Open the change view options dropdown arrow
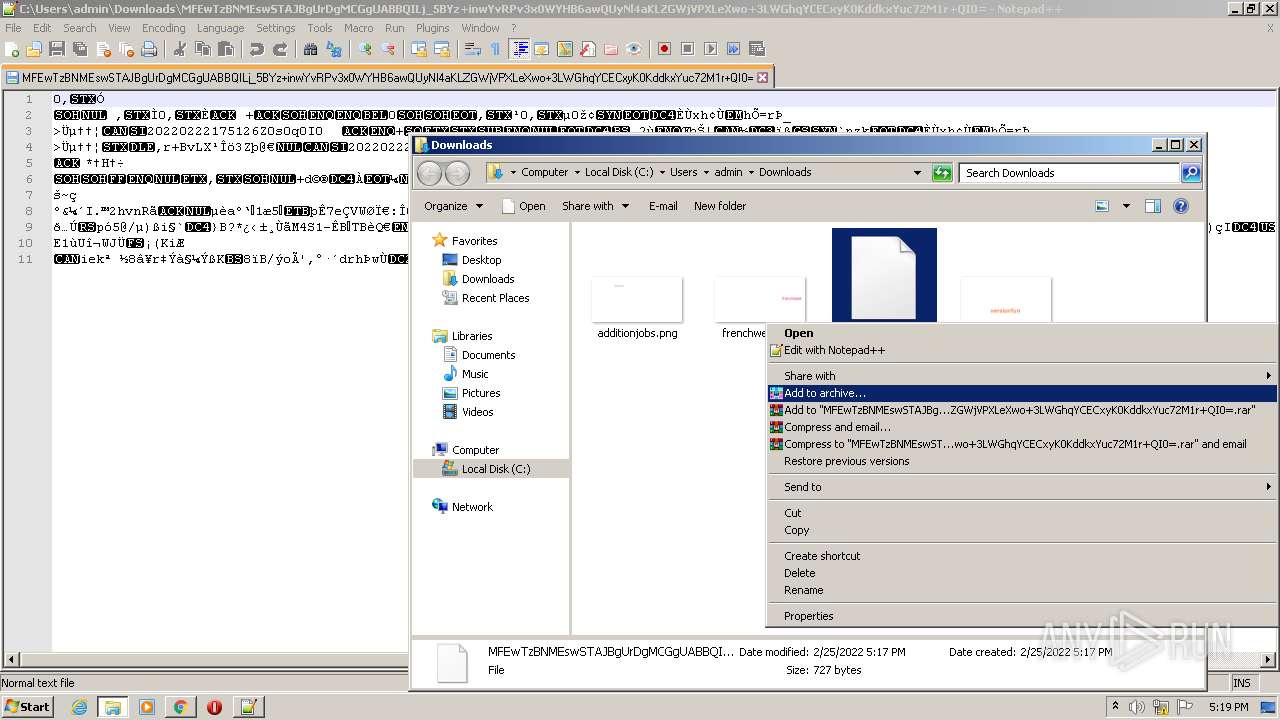The height and width of the screenshot is (720, 1280). pyautogui.click(x=1126, y=206)
